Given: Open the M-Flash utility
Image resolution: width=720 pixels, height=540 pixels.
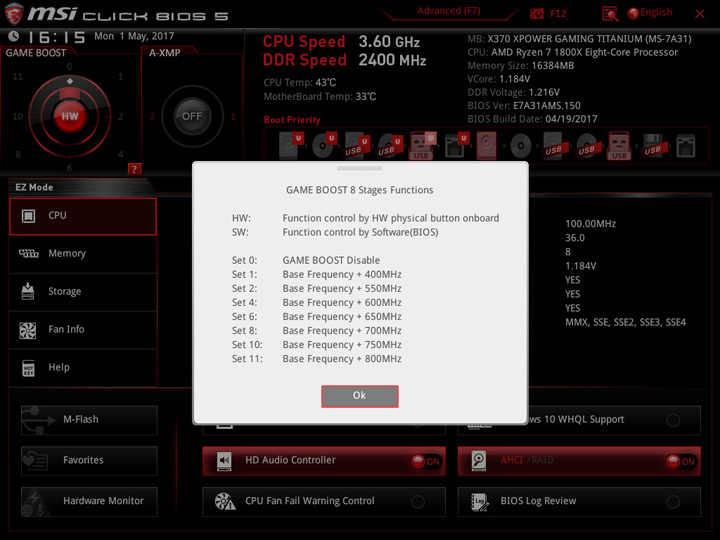Looking at the screenshot, I should pos(89,420).
